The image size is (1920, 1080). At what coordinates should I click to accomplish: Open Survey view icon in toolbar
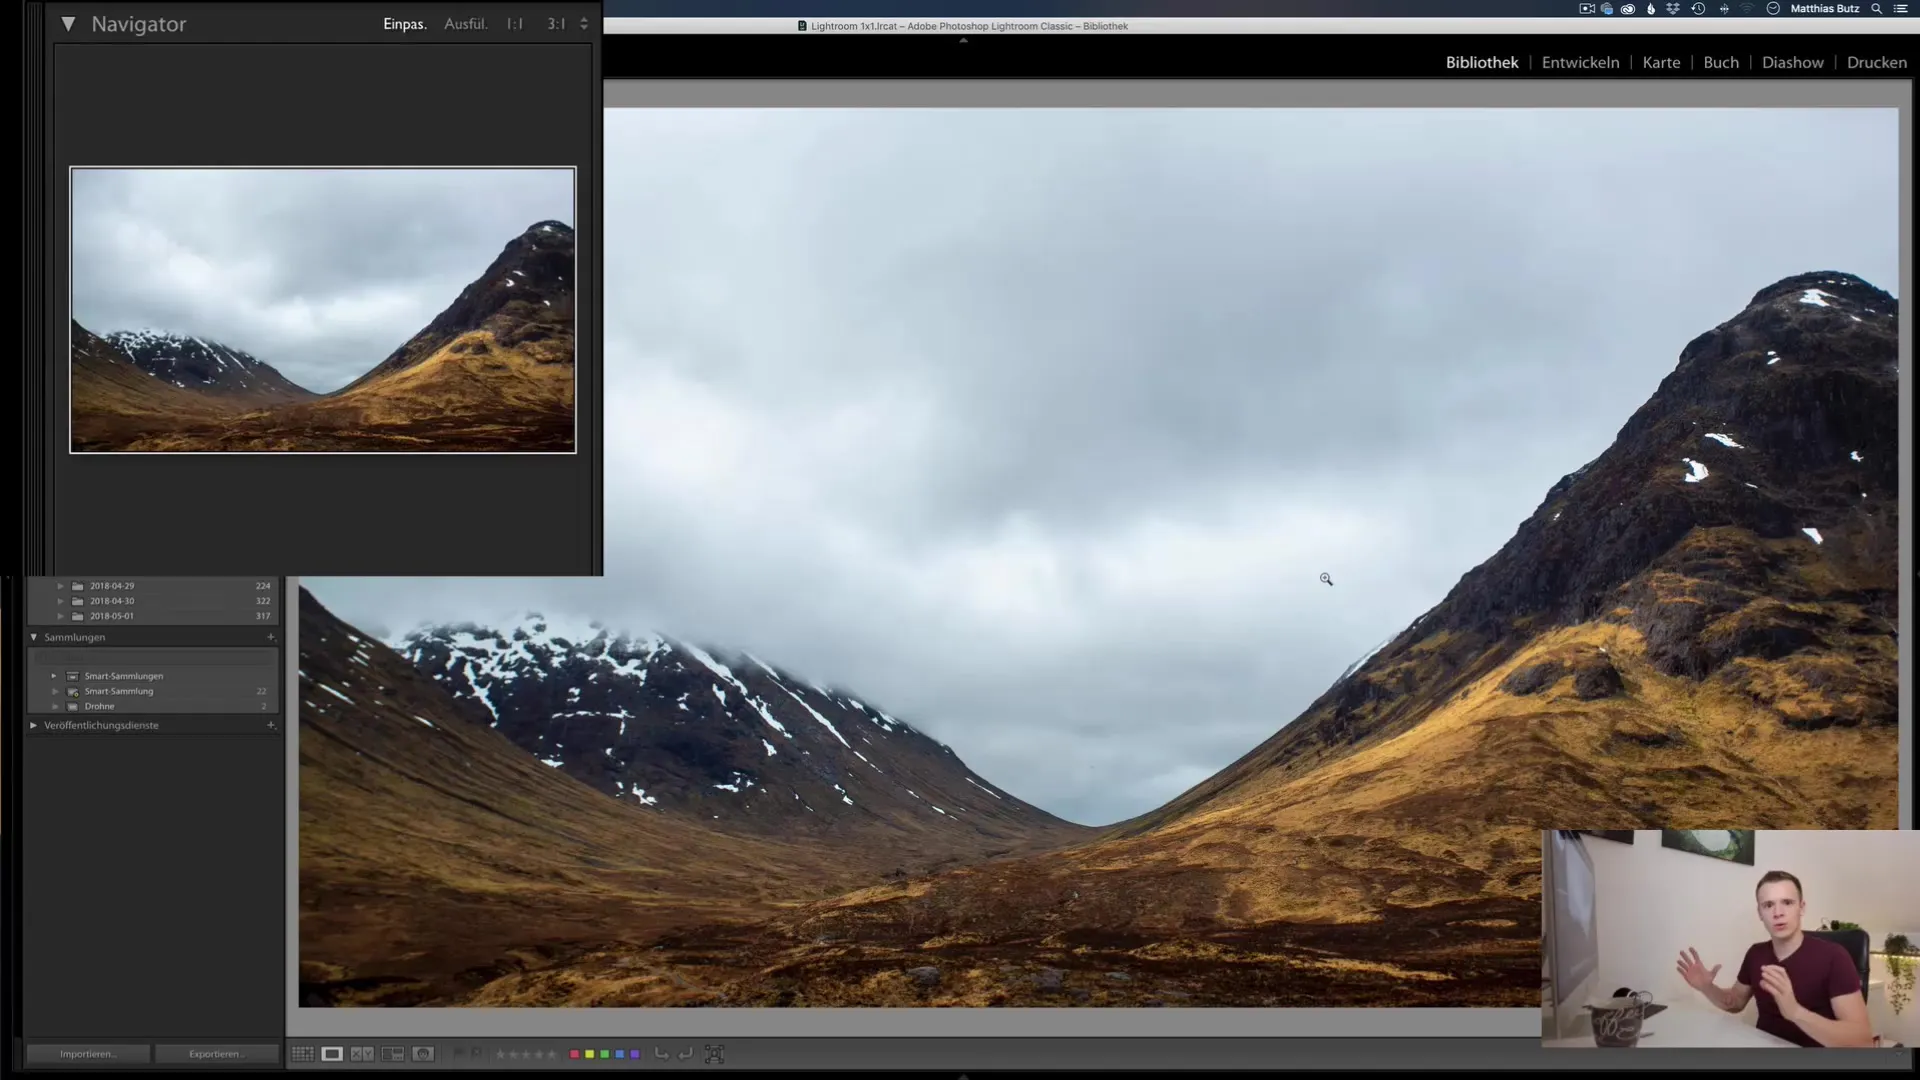point(393,1054)
